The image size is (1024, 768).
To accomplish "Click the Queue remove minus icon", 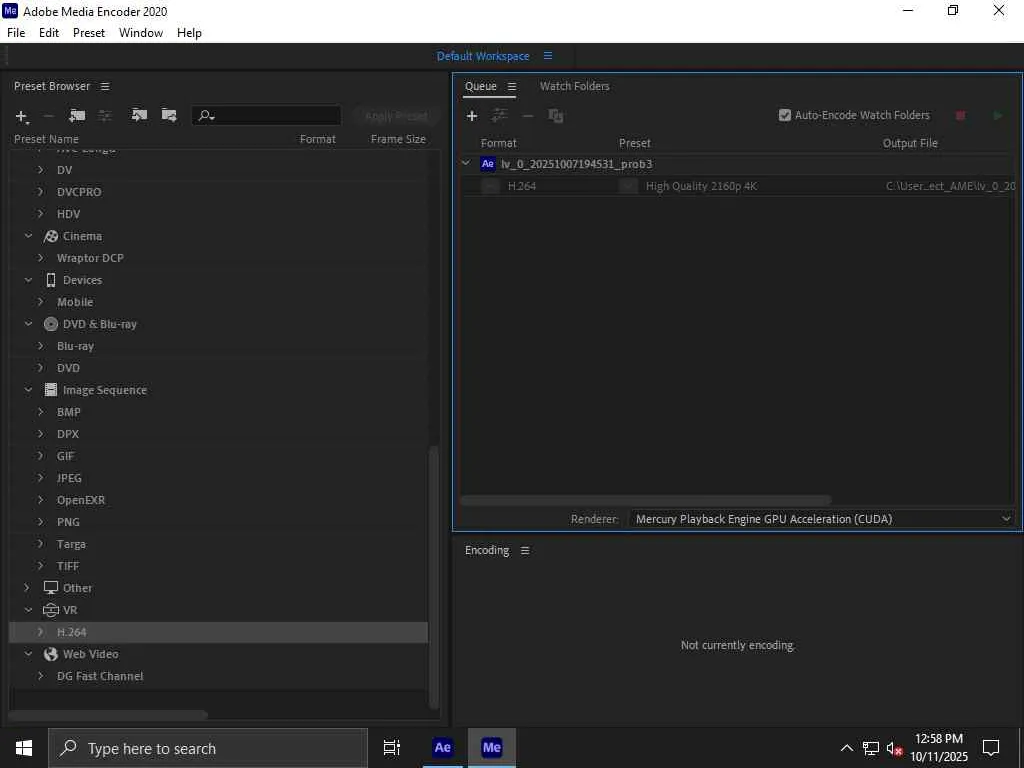I will [528, 116].
